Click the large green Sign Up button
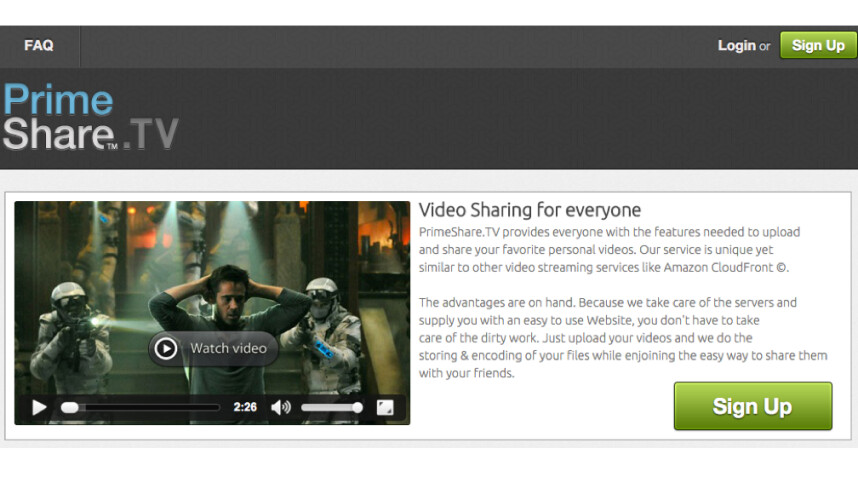 (x=753, y=406)
